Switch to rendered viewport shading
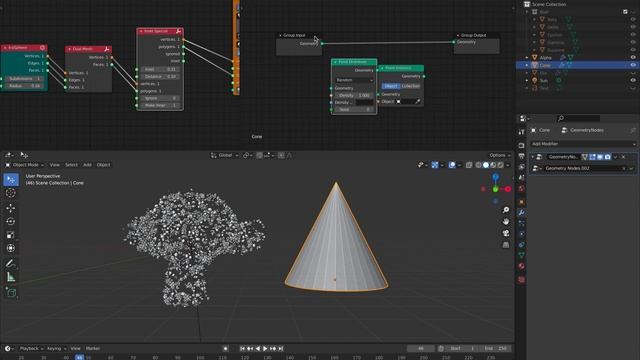 coord(500,165)
